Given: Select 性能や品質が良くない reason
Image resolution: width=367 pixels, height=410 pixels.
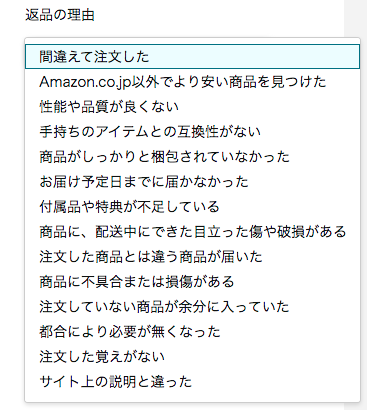Looking at the screenshot, I should click(x=192, y=107).
